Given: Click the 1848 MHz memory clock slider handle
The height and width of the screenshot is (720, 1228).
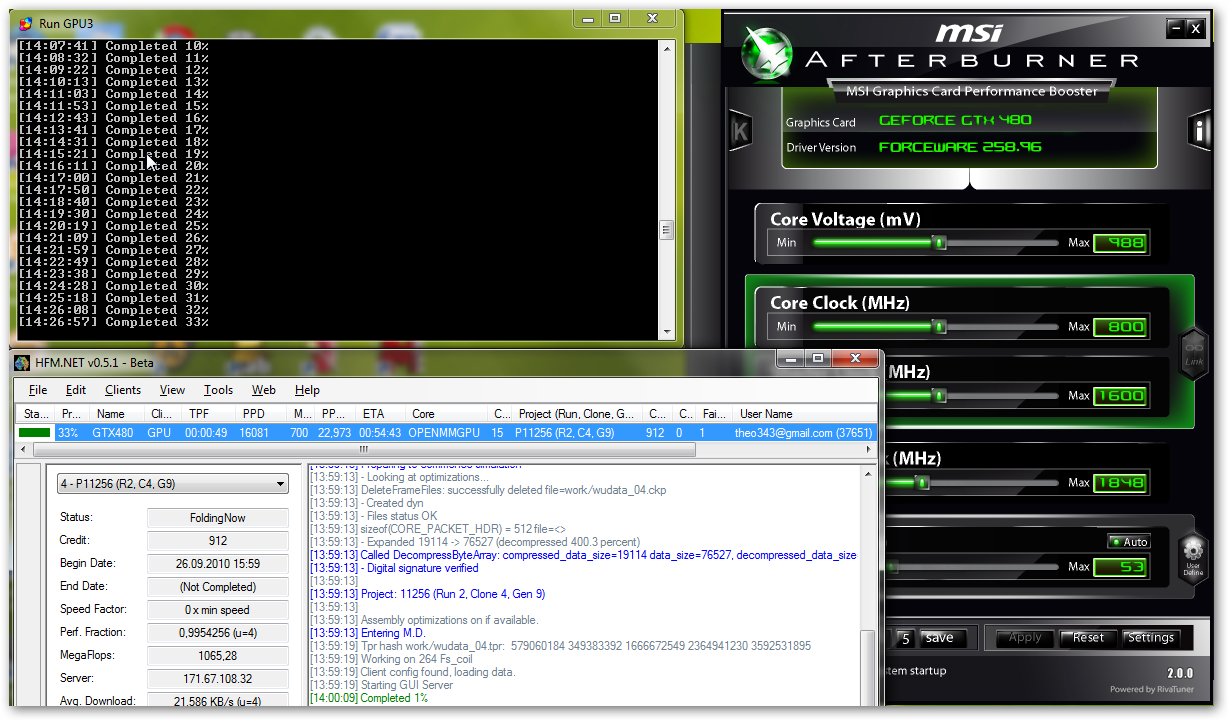Looking at the screenshot, I should point(922,482).
